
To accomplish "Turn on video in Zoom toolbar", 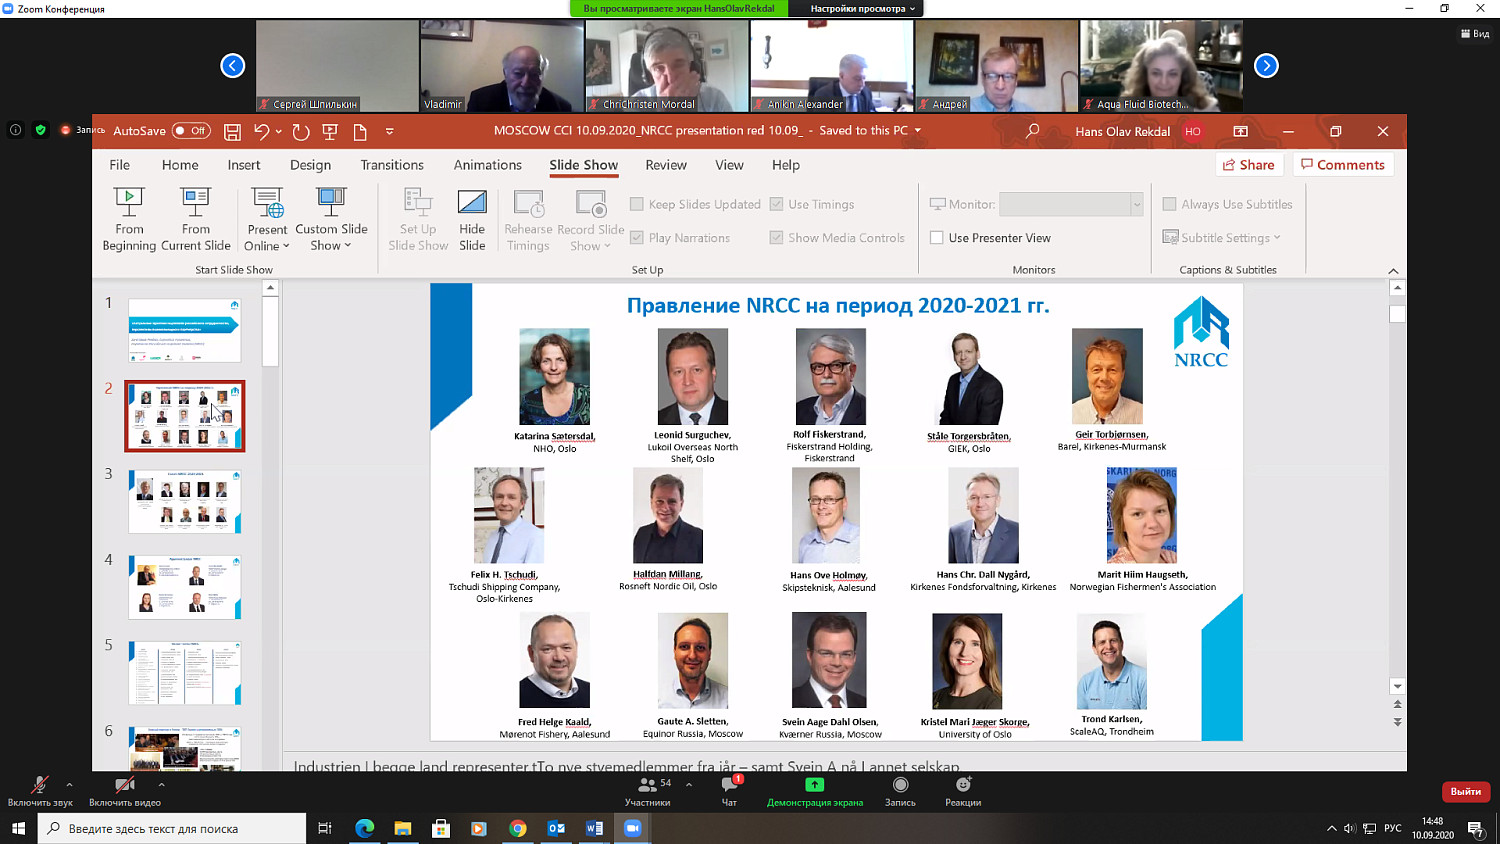I will 125,791.
